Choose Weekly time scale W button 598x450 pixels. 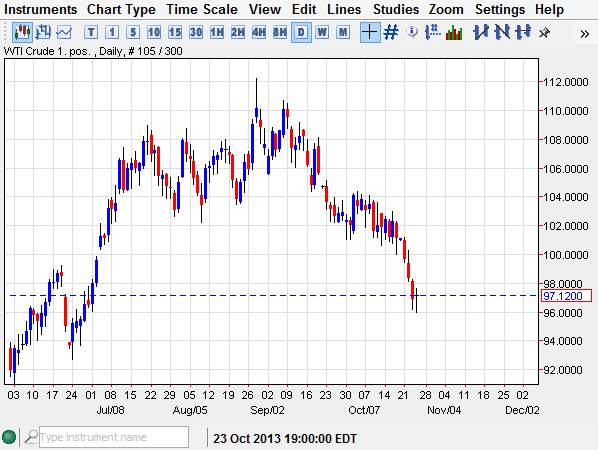pyautogui.click(x=322, y=32)
